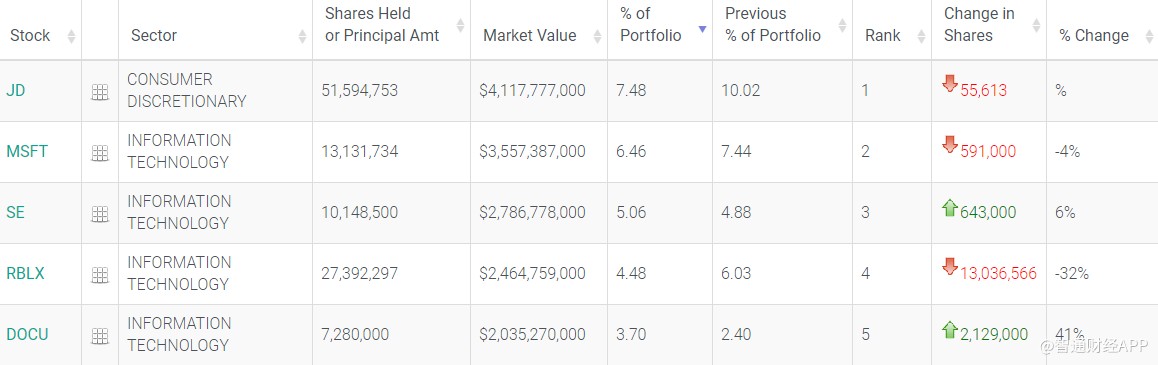Open the grid icon beside MSFT

click(100, 153)
